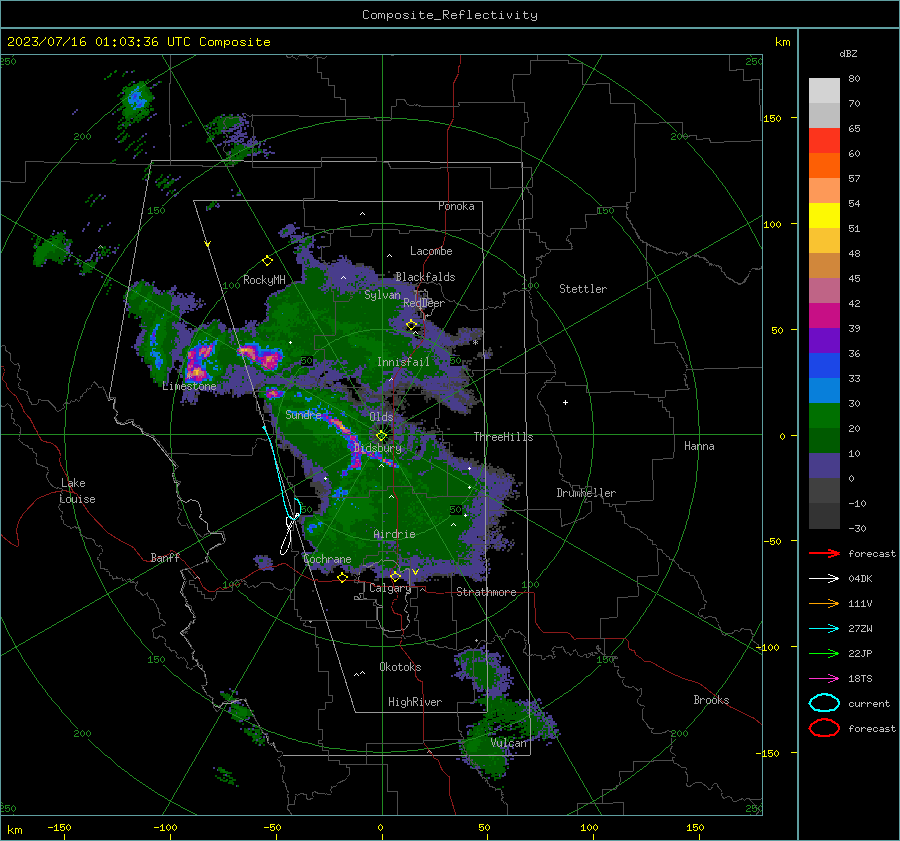
Task: Click the Sylvan label
Action: 382,295
